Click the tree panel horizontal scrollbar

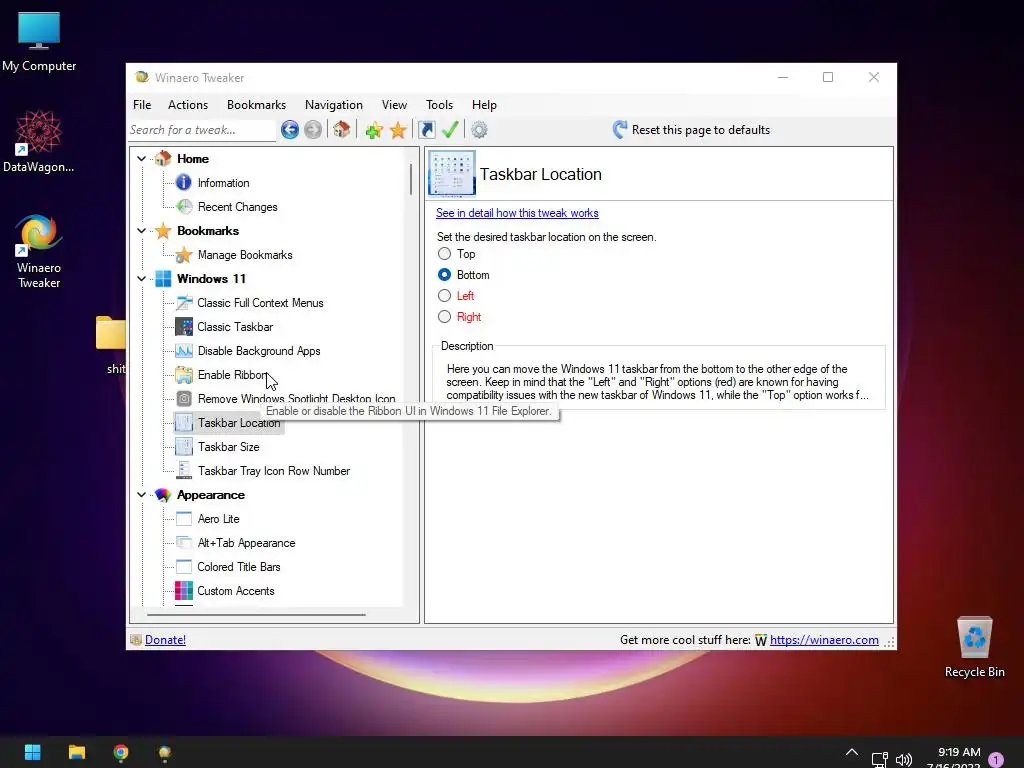pos(256,615)
